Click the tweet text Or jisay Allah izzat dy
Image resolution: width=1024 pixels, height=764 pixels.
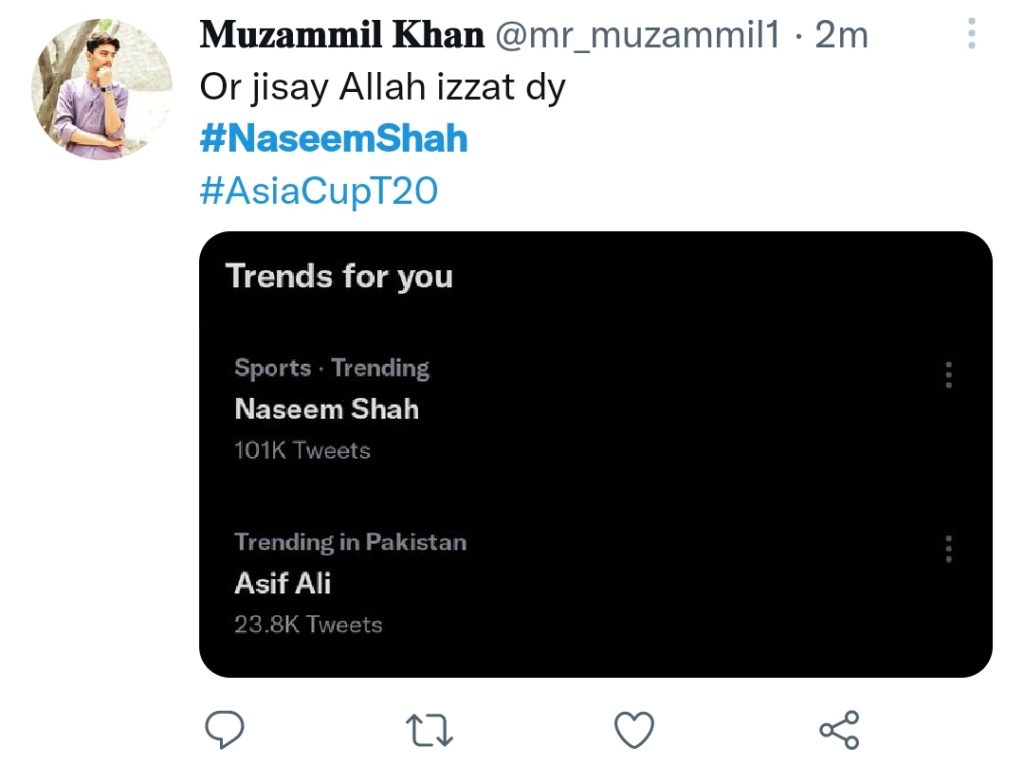pos(383,88)
